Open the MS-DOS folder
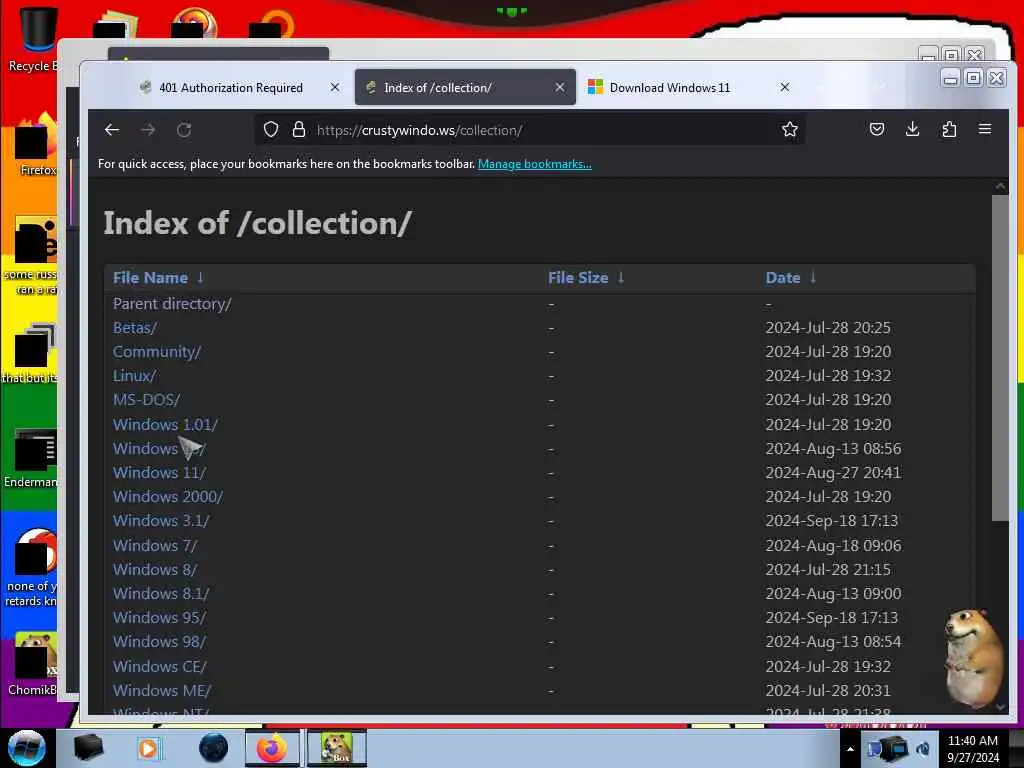Screen dimensions: 1024x768 tap(146, 400)
